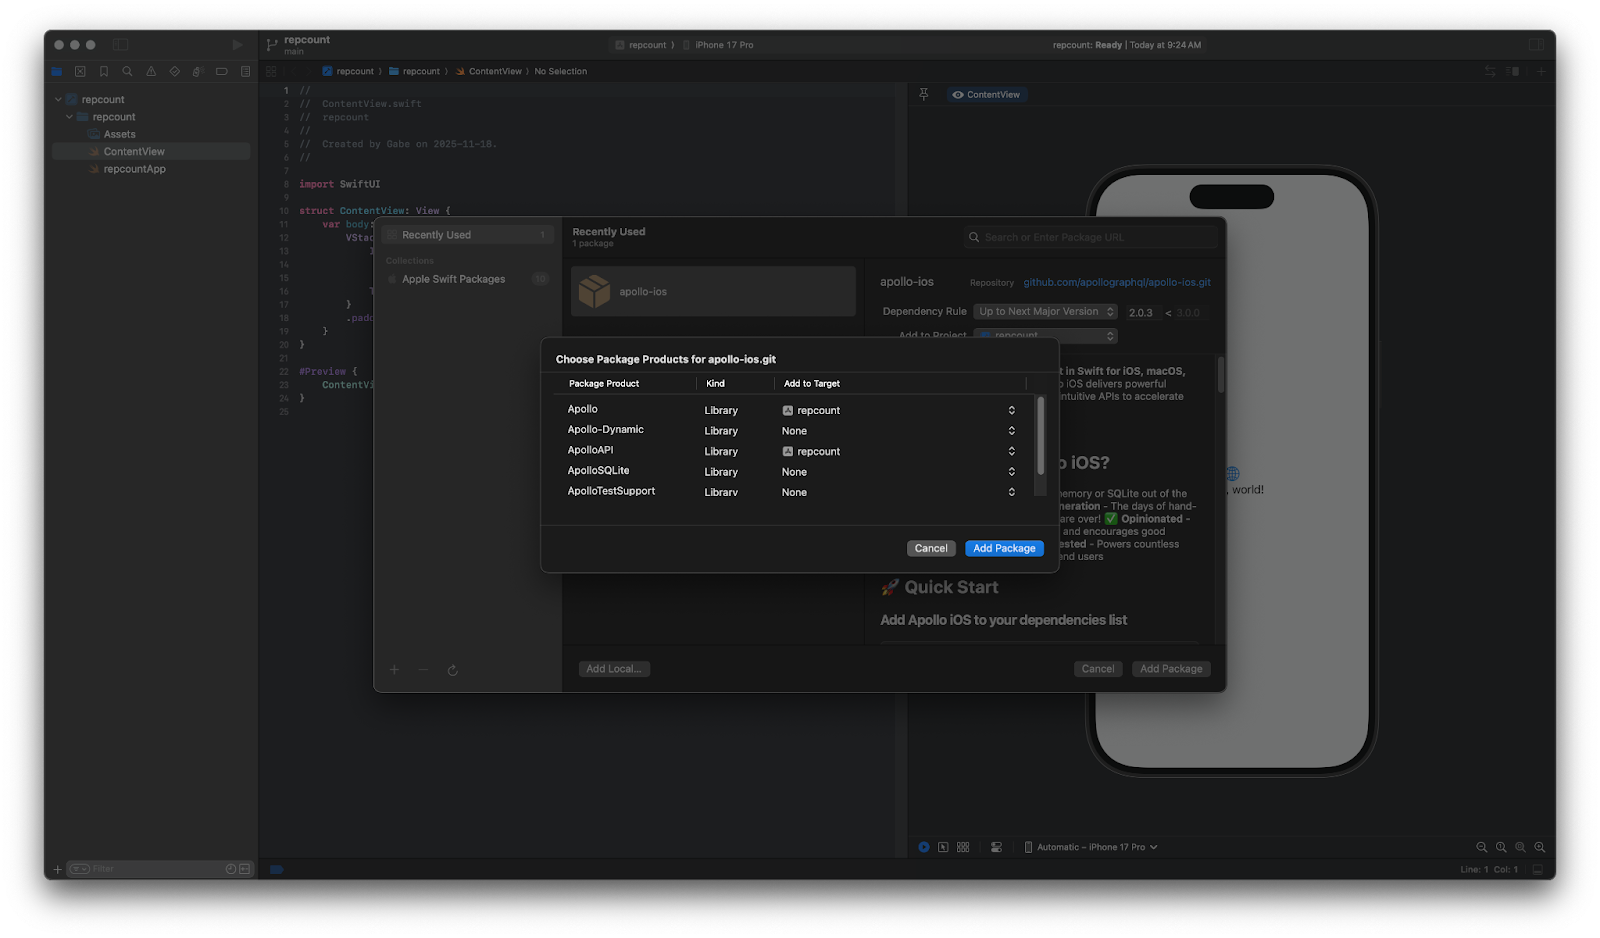Select ContentView file in navigator
The height and width of the screenshot is (938, 1600).
pos(151,151)
